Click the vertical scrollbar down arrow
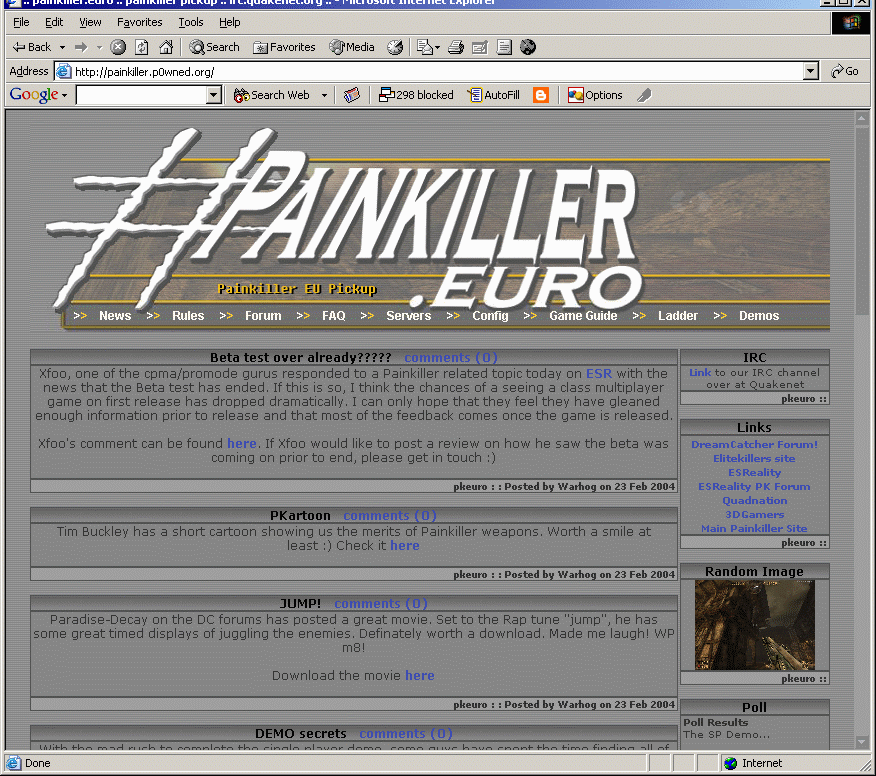 (861, 742)
